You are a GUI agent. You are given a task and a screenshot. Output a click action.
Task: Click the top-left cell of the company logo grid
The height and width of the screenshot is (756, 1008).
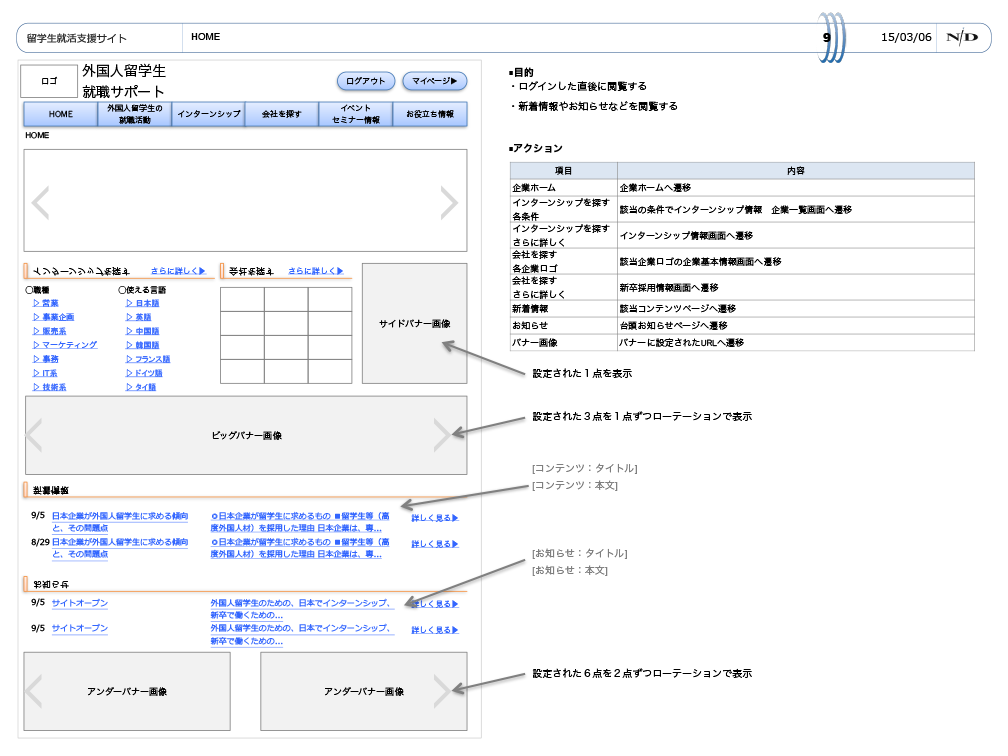(242, 299)
